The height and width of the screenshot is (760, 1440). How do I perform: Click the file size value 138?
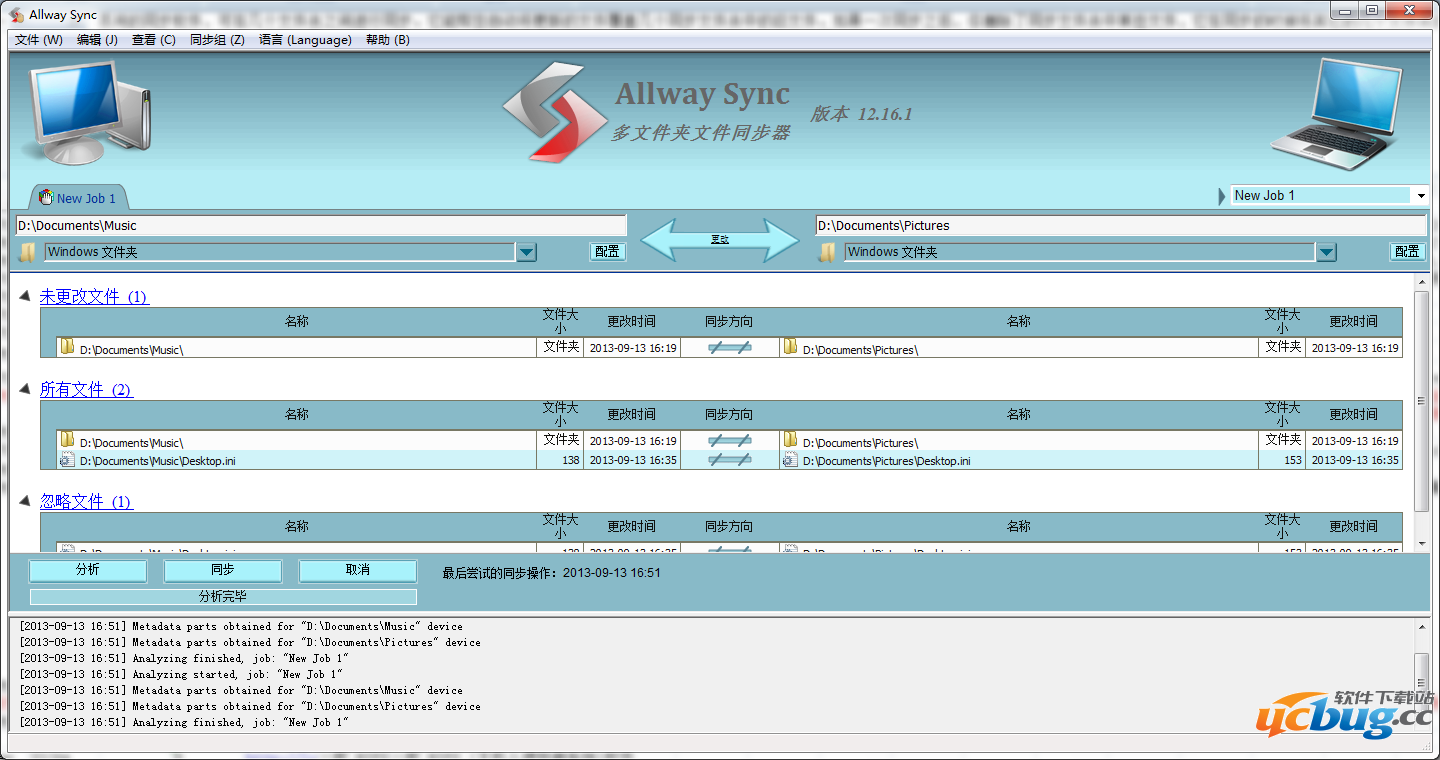point(570,461)
